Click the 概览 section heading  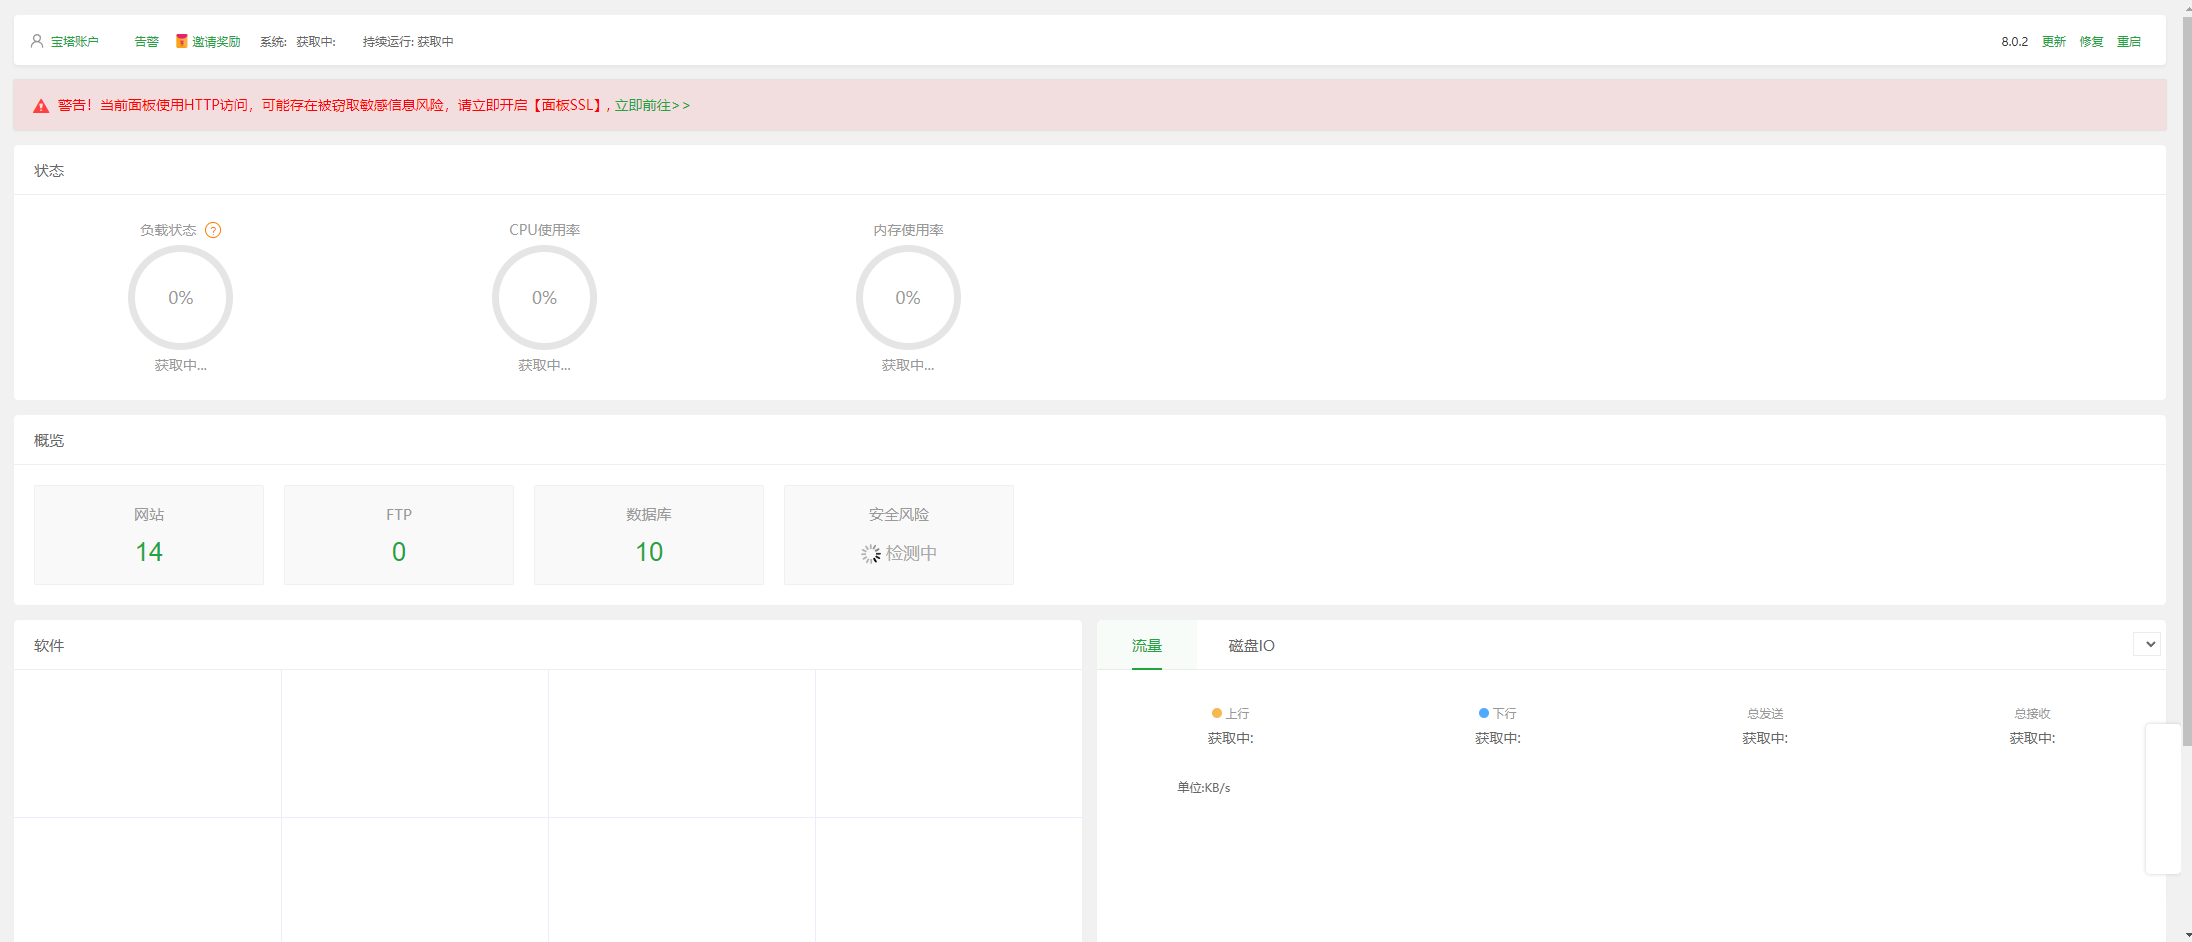(49, 441)
